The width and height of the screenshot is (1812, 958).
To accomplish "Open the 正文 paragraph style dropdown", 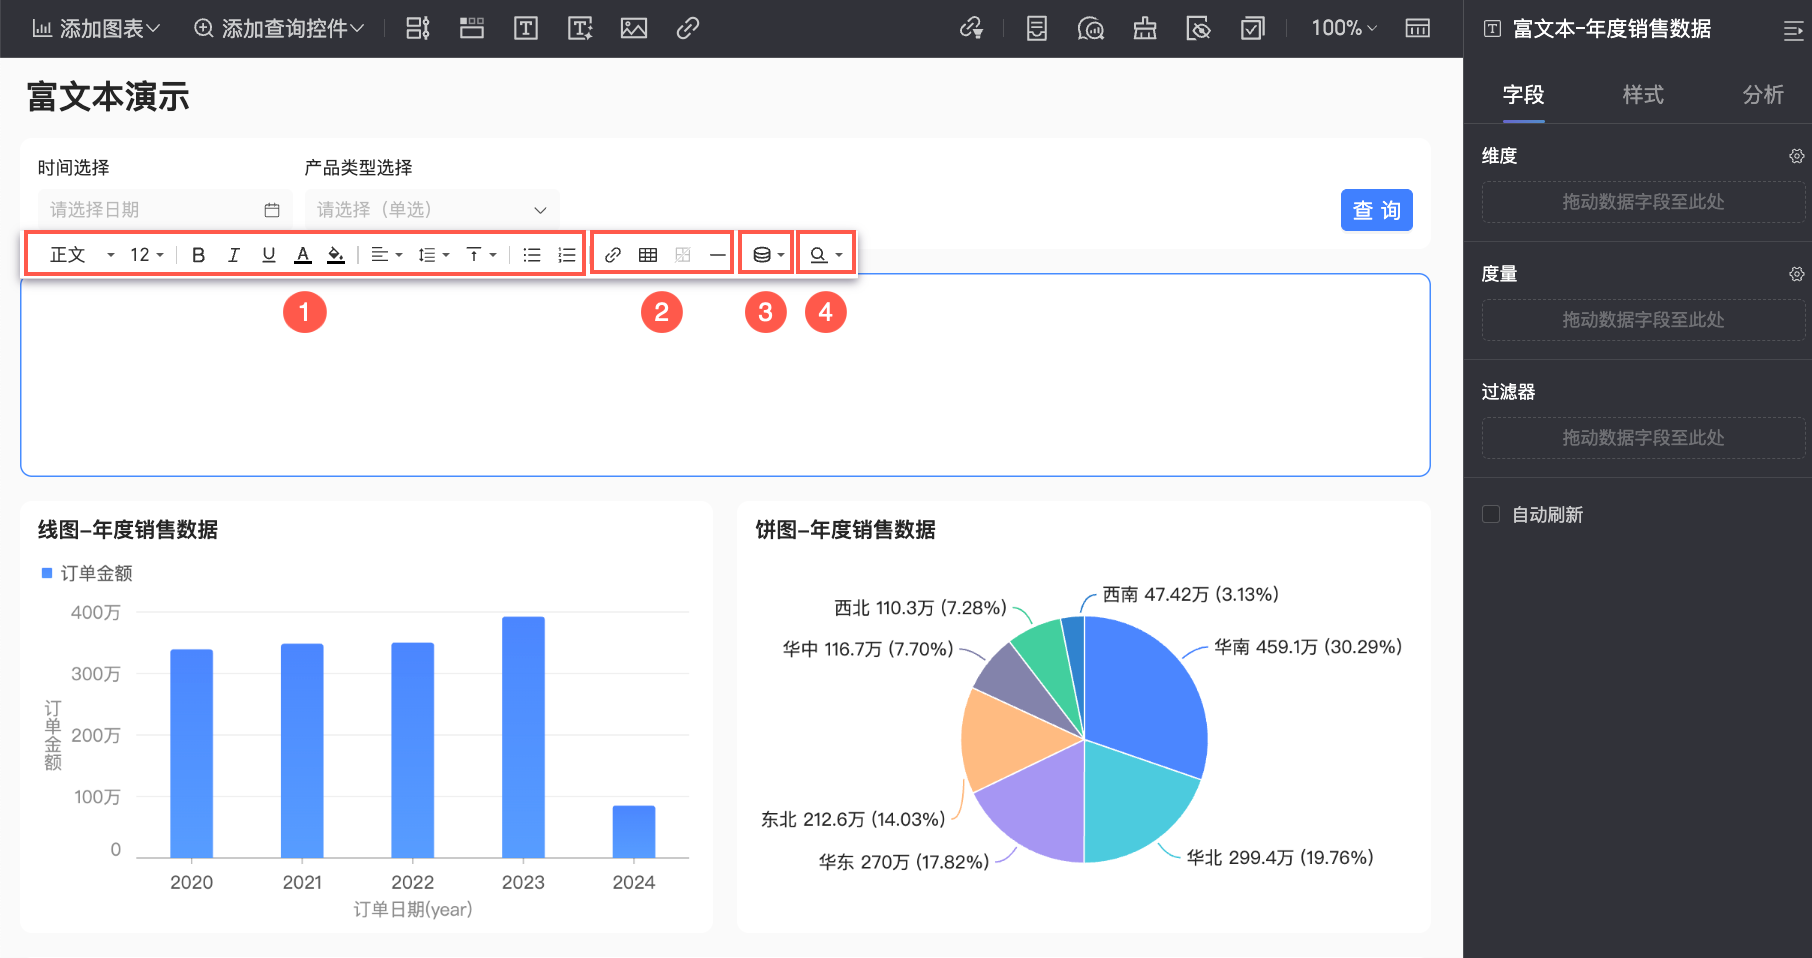I will [x=82, y=255].
